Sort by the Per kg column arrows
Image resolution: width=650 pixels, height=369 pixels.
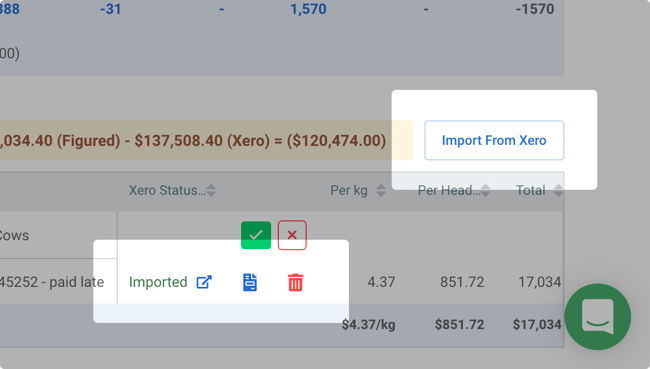point(381,190)
